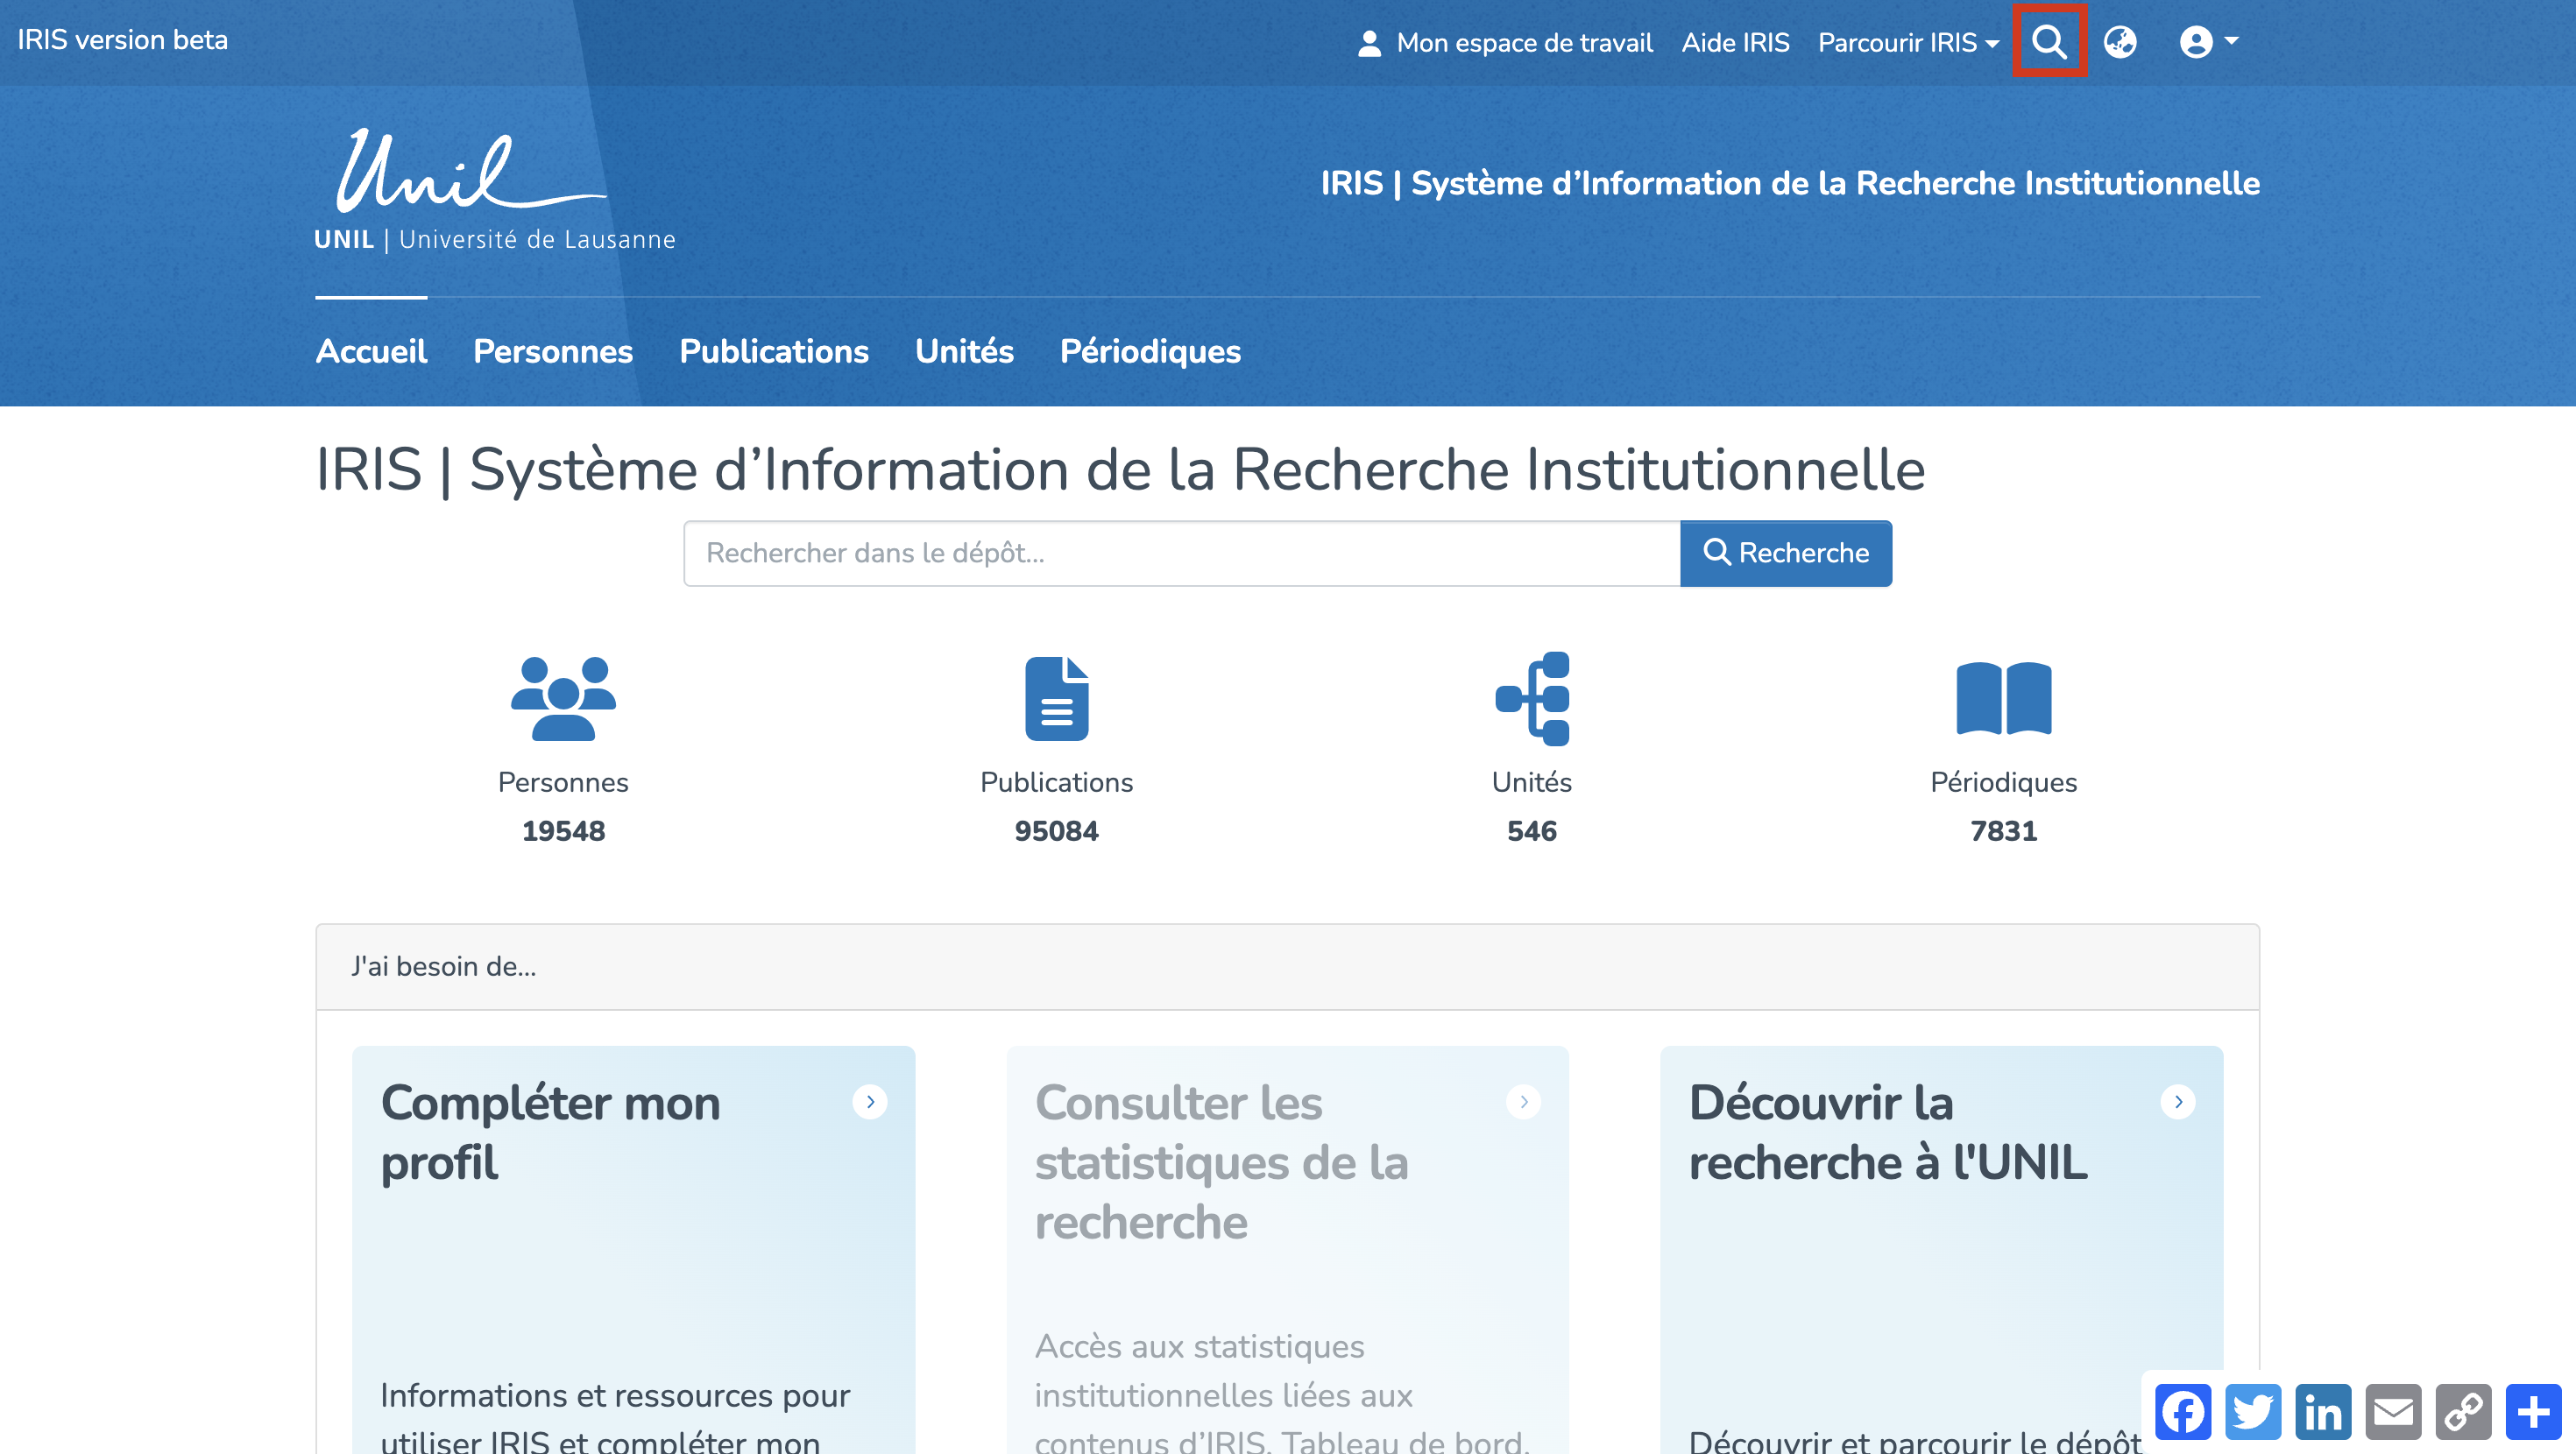Open the language globe menu

2119,42
